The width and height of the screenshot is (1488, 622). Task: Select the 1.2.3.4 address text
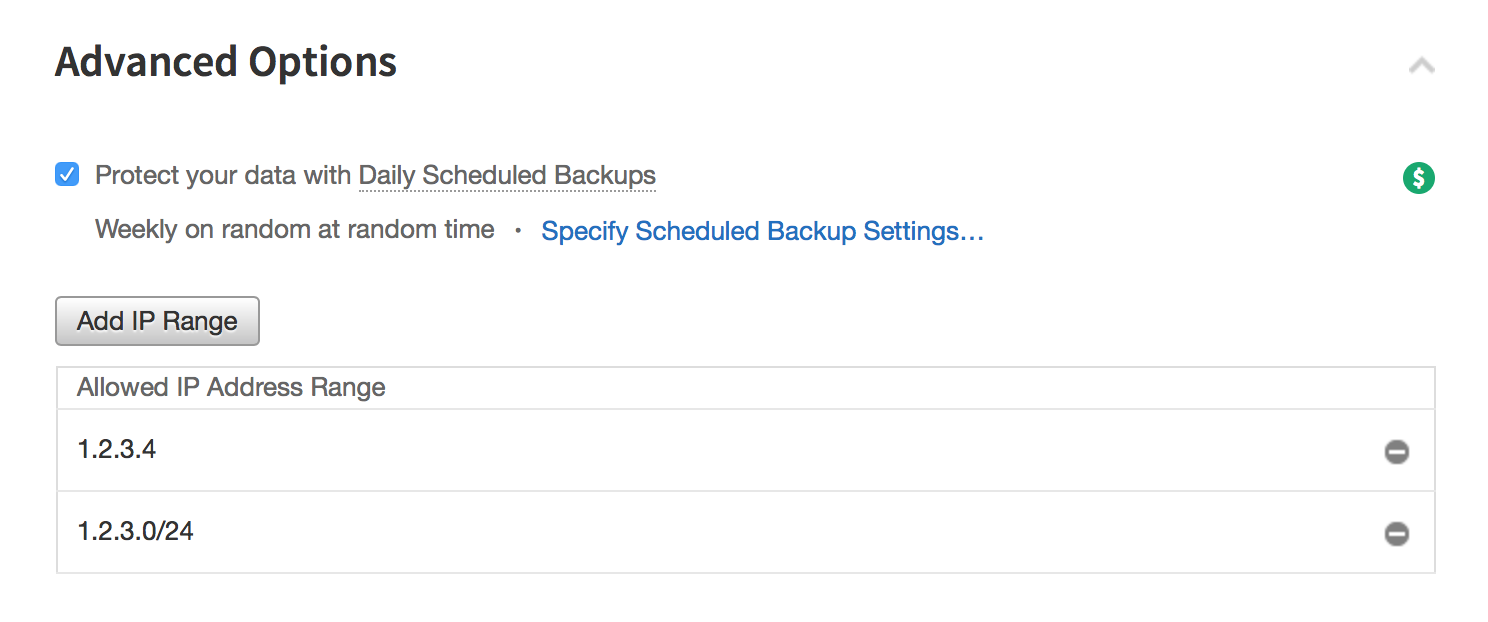pyautogui.click(x=116, y=449)
